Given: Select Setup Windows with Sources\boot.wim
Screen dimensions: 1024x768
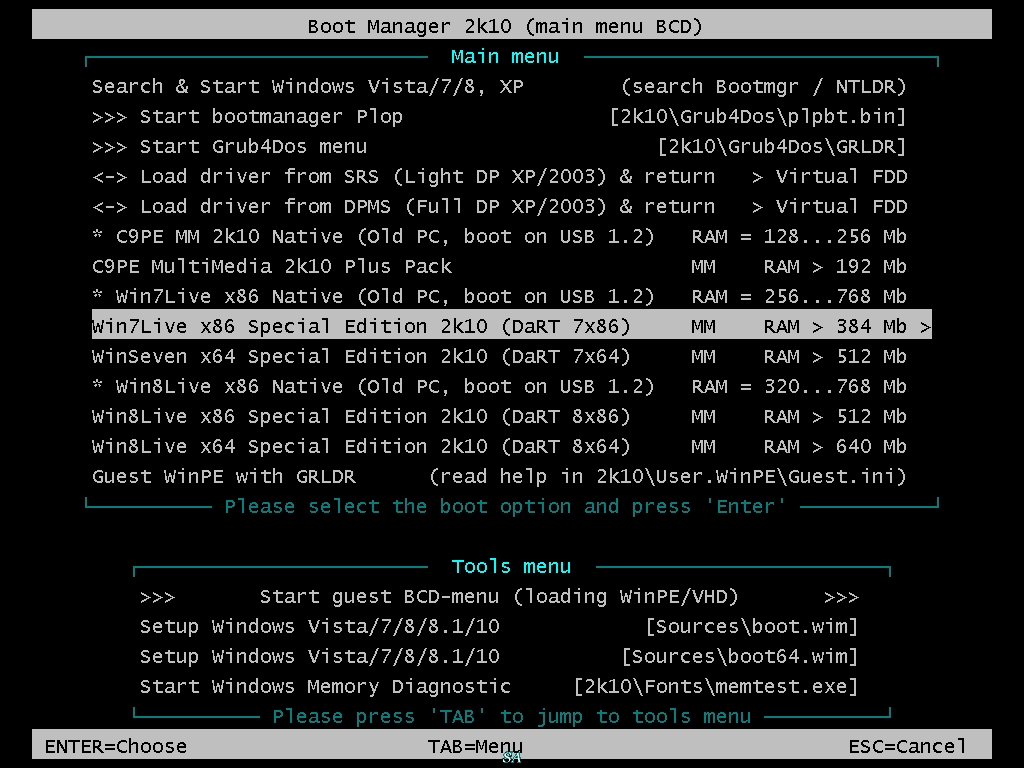Looking at the screenshot, I should tap(500, 628).
